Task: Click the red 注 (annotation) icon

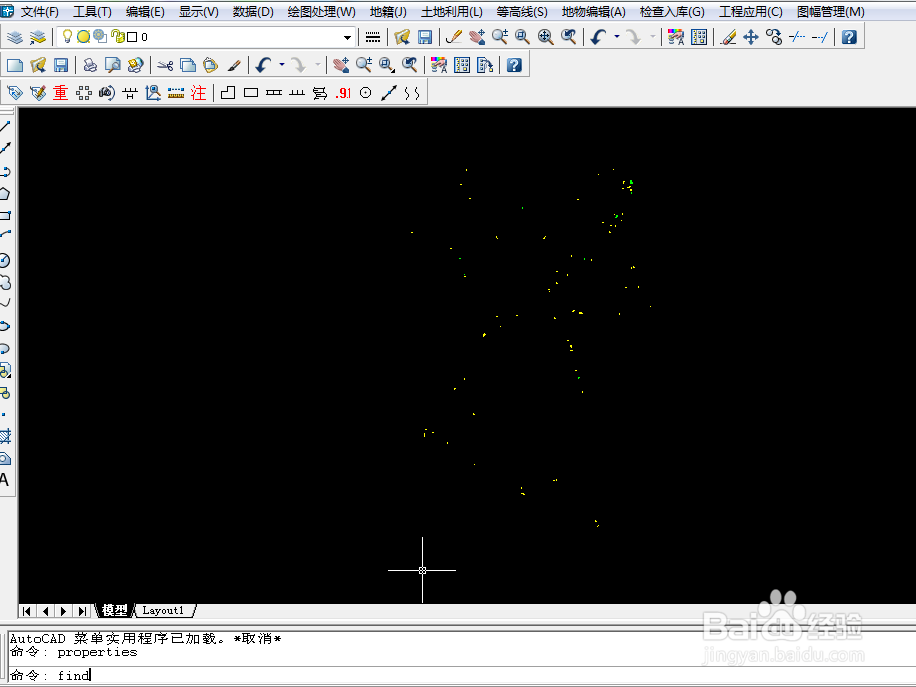Action: [x=199, y=93]
